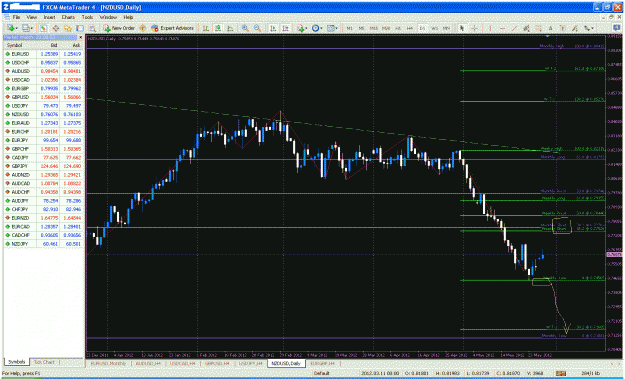Expand the Indicators dropdown arrow
The height and width of the screenshot is (379, 625).
click(x=307, y=28)
